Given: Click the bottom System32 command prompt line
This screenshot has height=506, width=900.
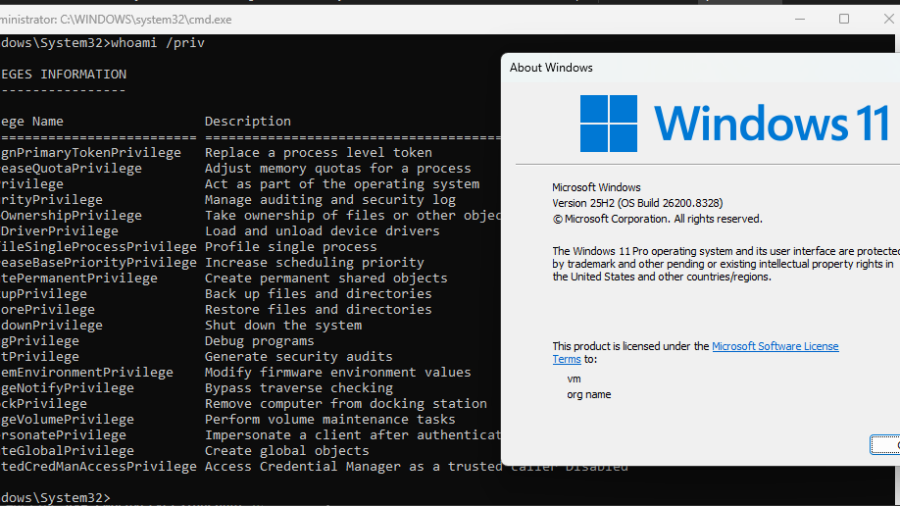Looking at the screenshot, I should point(55,497).
